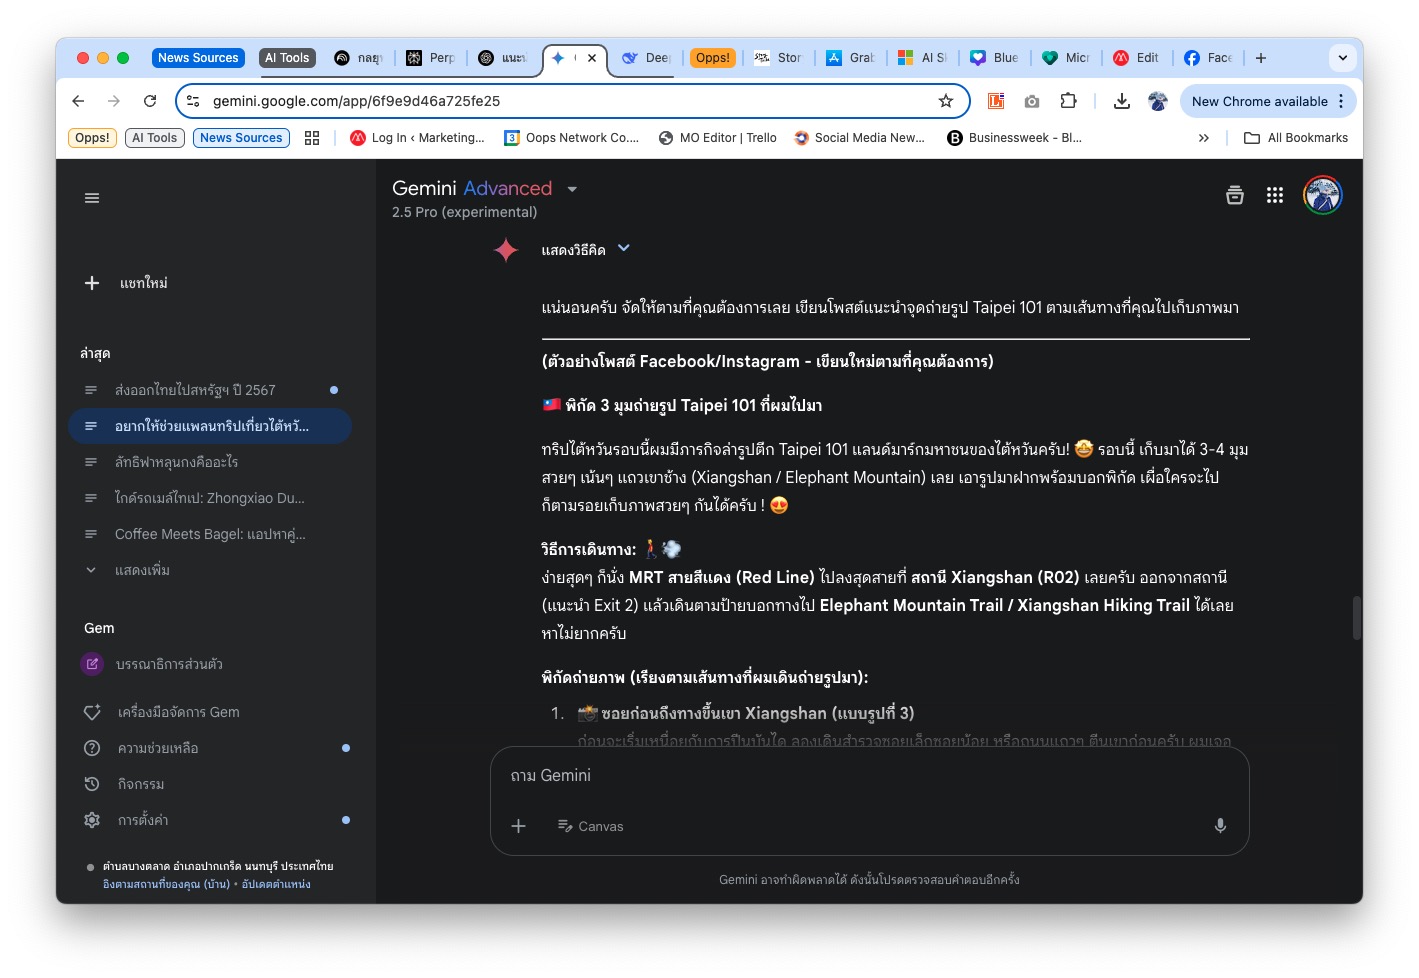Open the bookmarks apps grid icon
Viewport: 1419px width, 978px height.
click(312, 138)
